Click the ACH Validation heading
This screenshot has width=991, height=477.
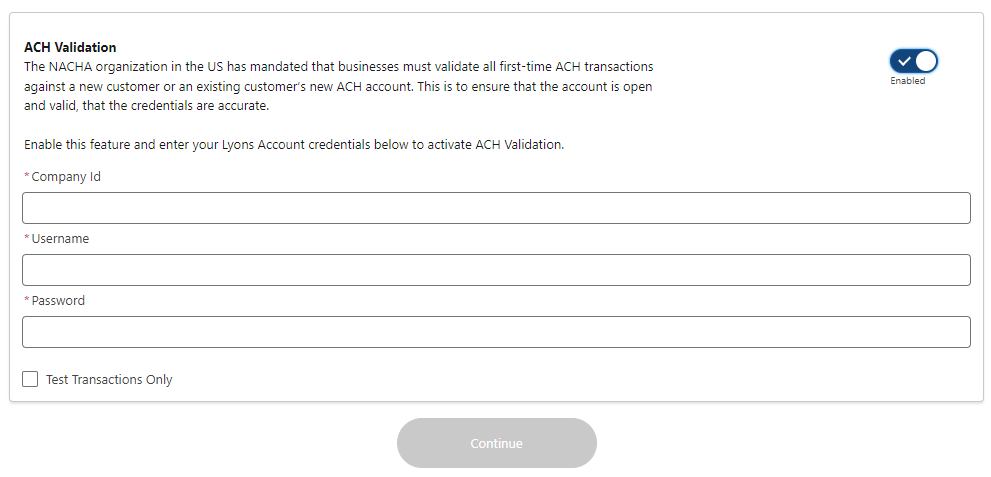(70, 47)
